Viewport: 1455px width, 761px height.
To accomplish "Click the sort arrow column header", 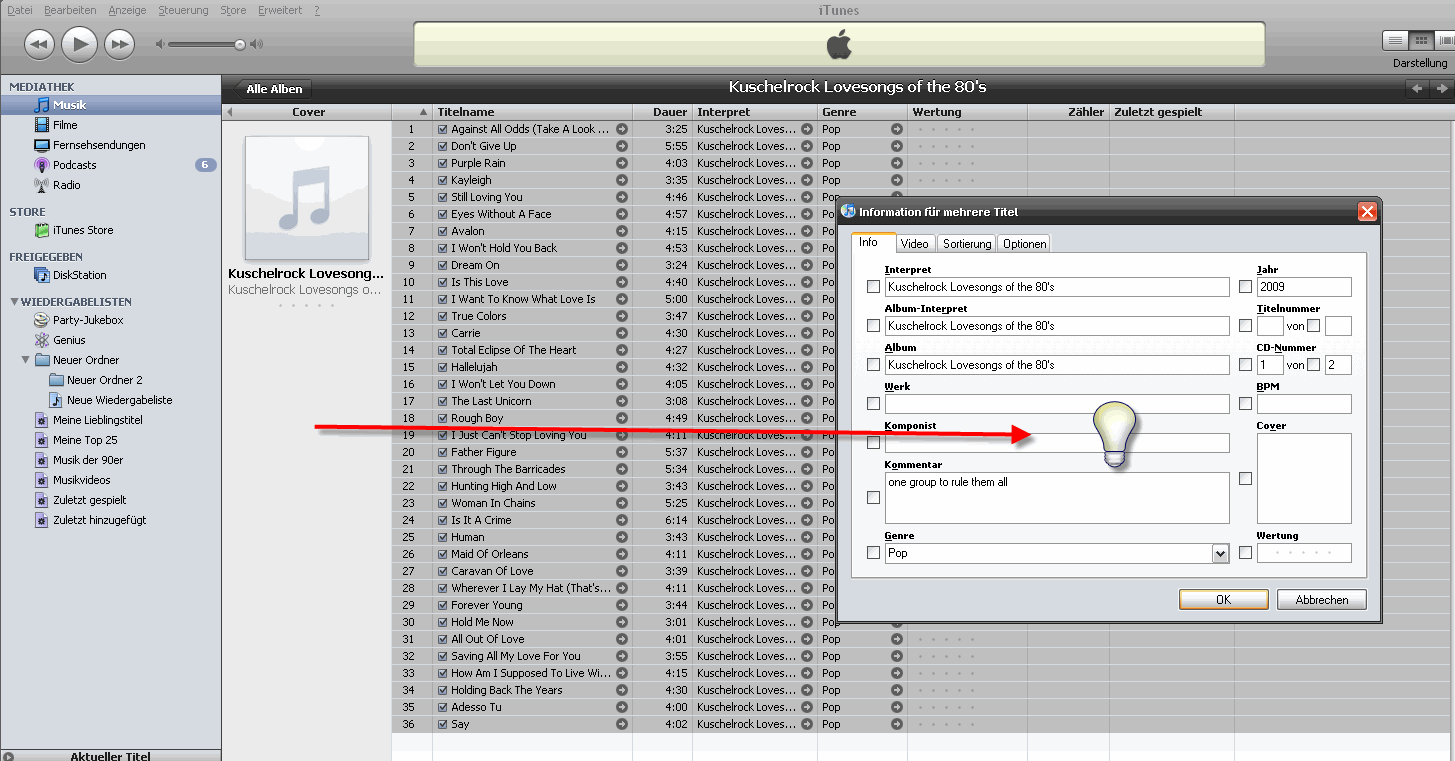I will point(412,112).
